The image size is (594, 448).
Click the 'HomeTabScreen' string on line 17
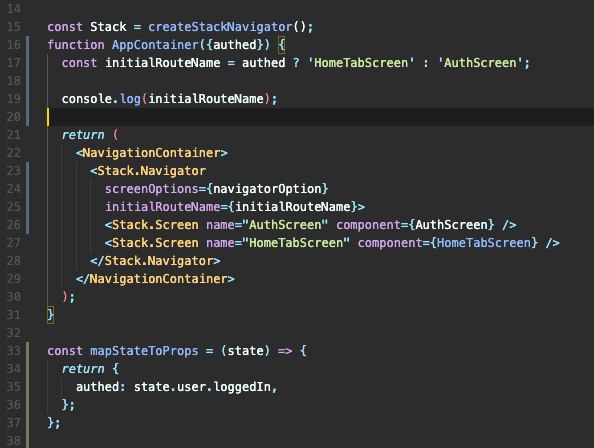pyautogui.click(x=361, y=63)
